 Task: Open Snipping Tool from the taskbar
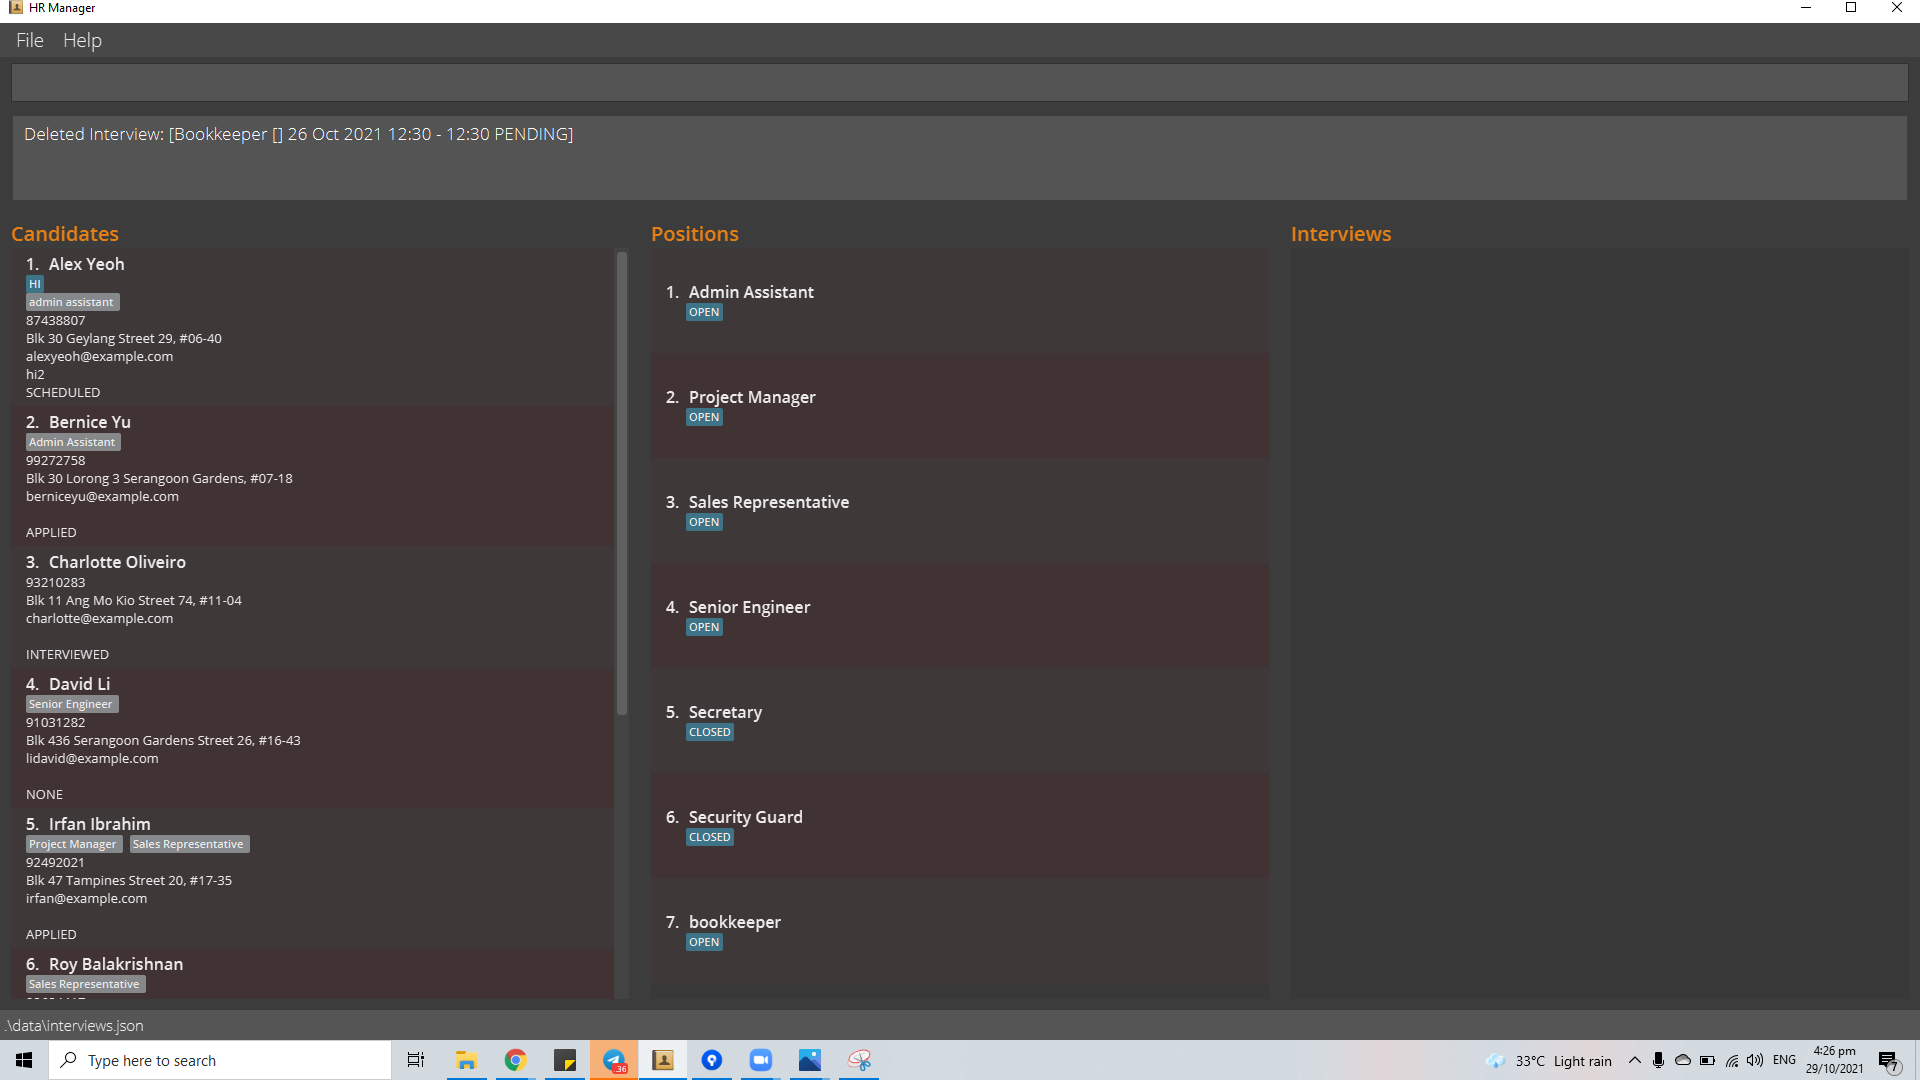859,1060
